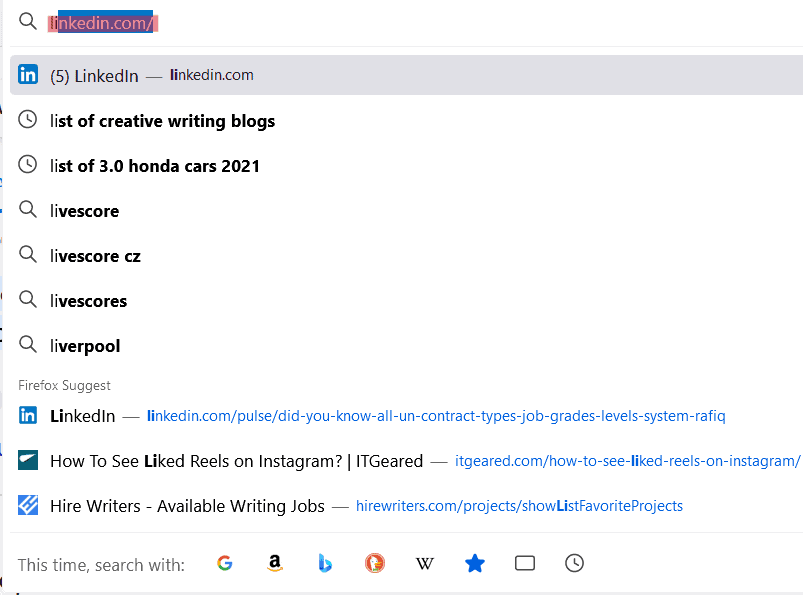Viewport: 803px width, 595px height.
Task: Search this time with Bing icon
Action: pyautogui.click(x=325, y=563)
